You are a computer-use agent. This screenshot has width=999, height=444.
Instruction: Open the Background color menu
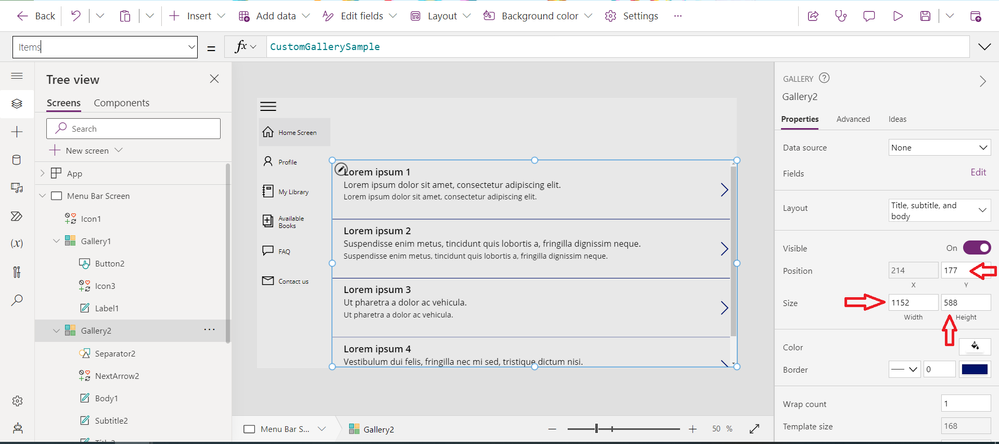(538, 16)
